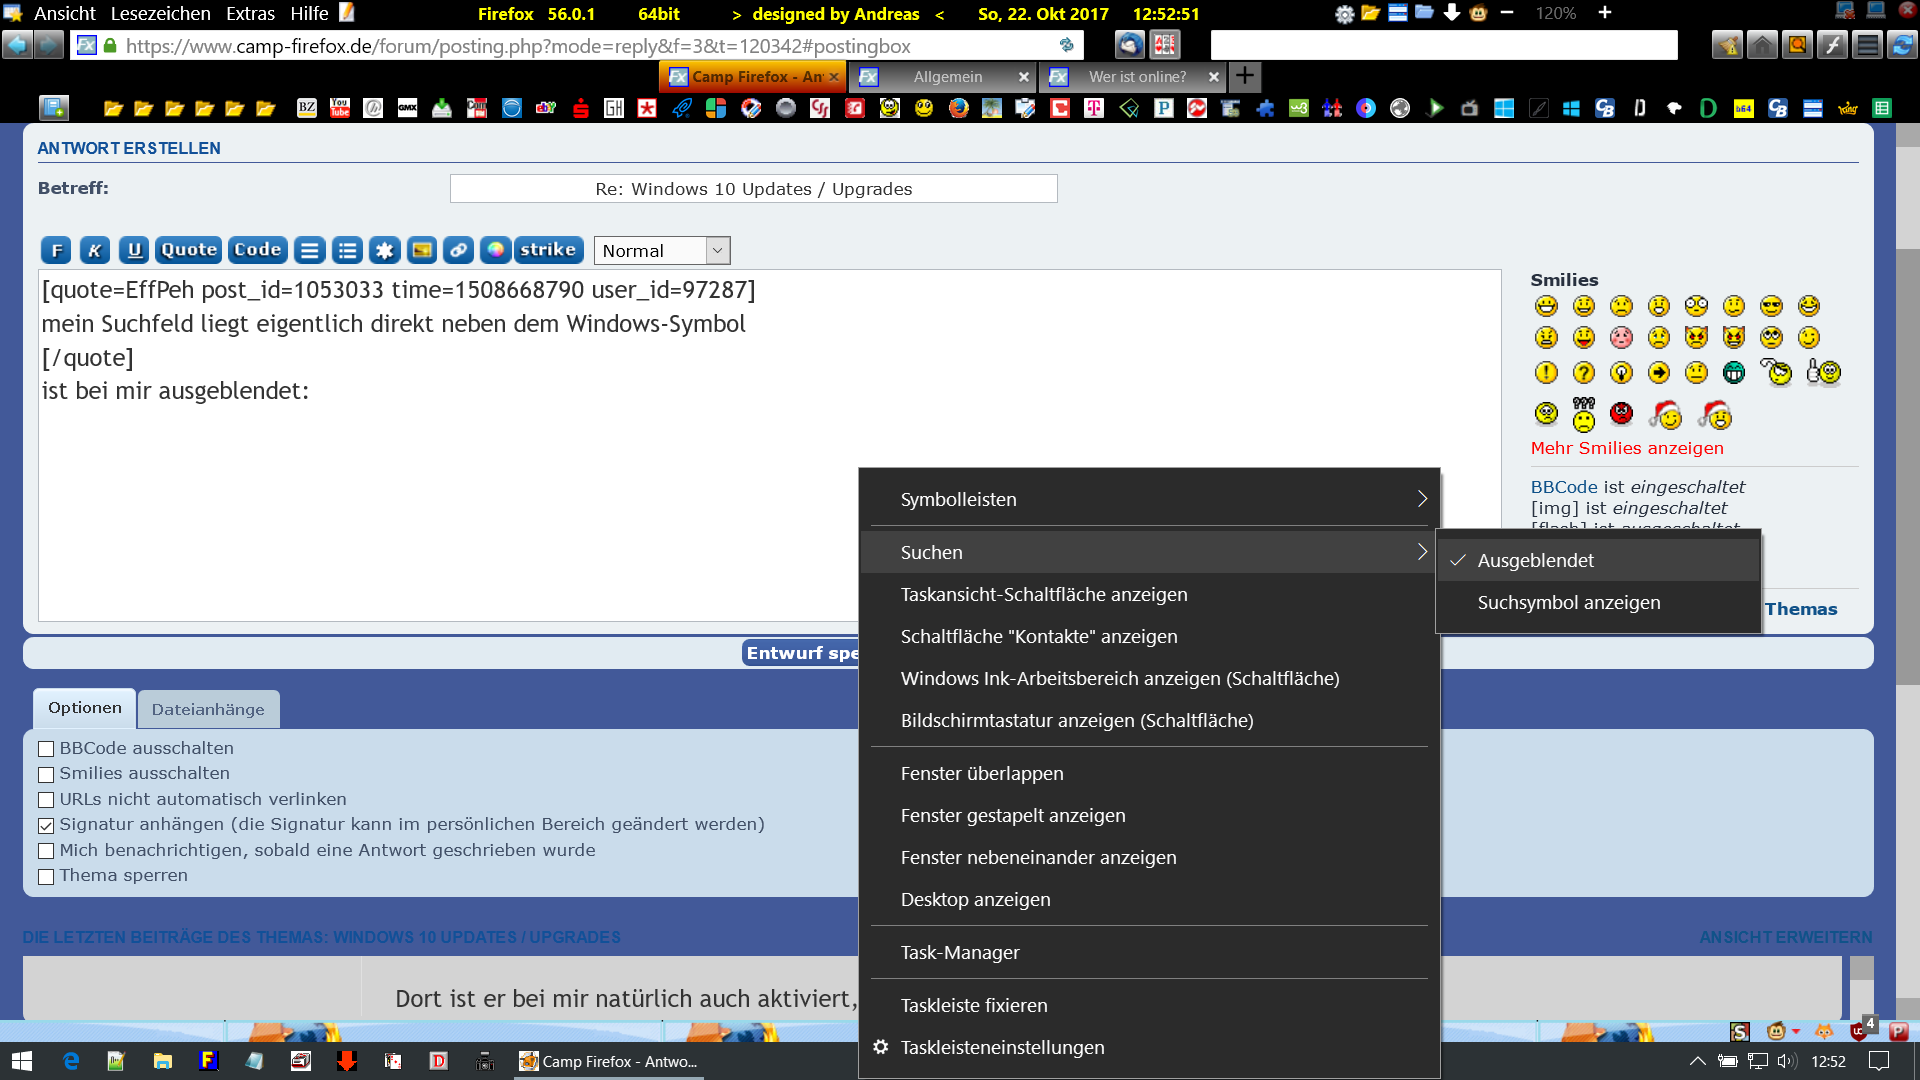
Task: Check the 'BBCode ausschalten' checkbox
Action: (x=46, y=749)
